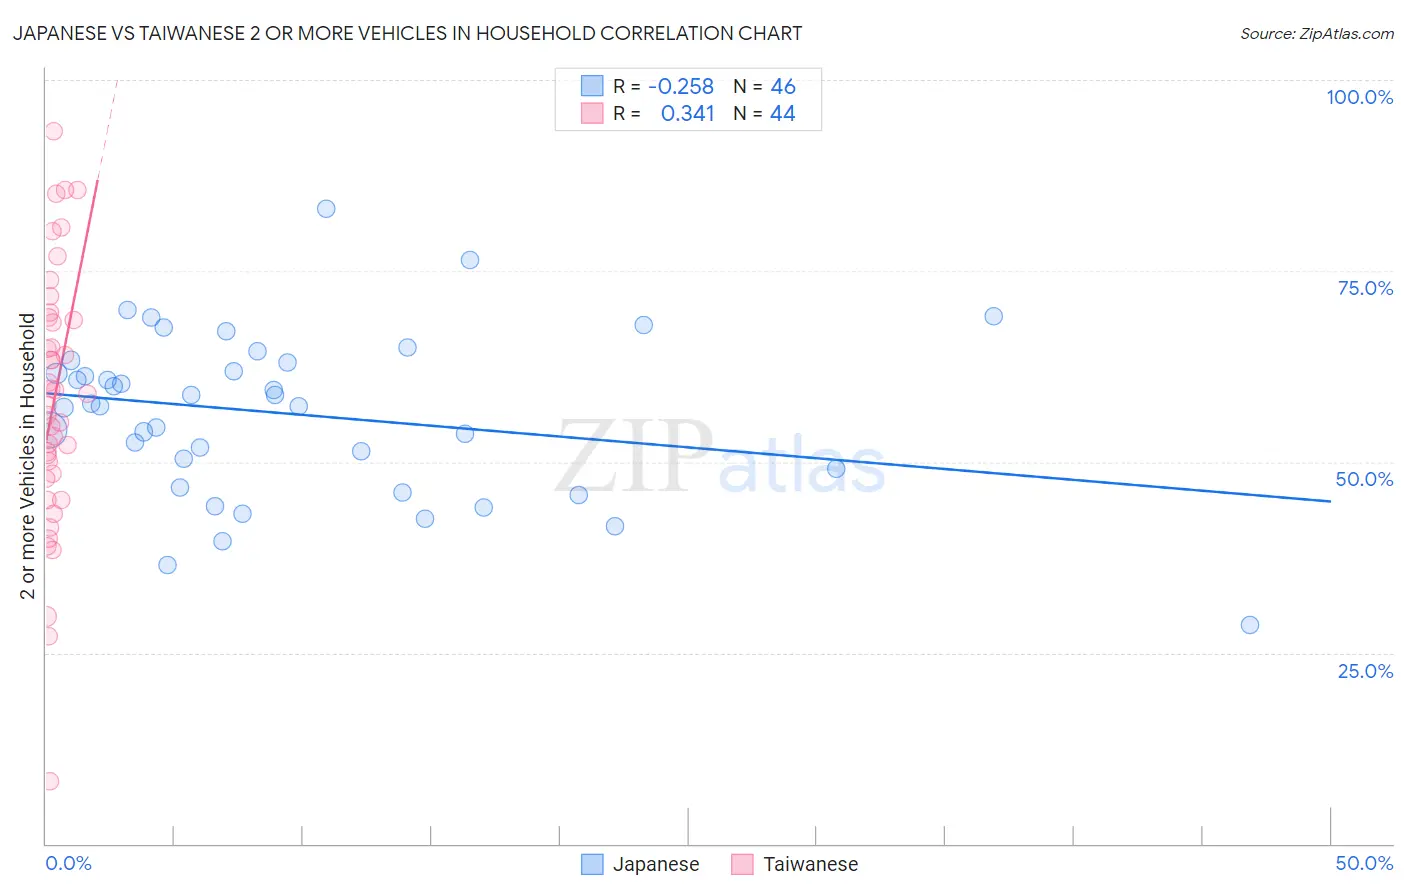Toggle the Japanese series label in legend
Image resolution: width=1406 pixels, height=892 pixels.
point(656,864)
